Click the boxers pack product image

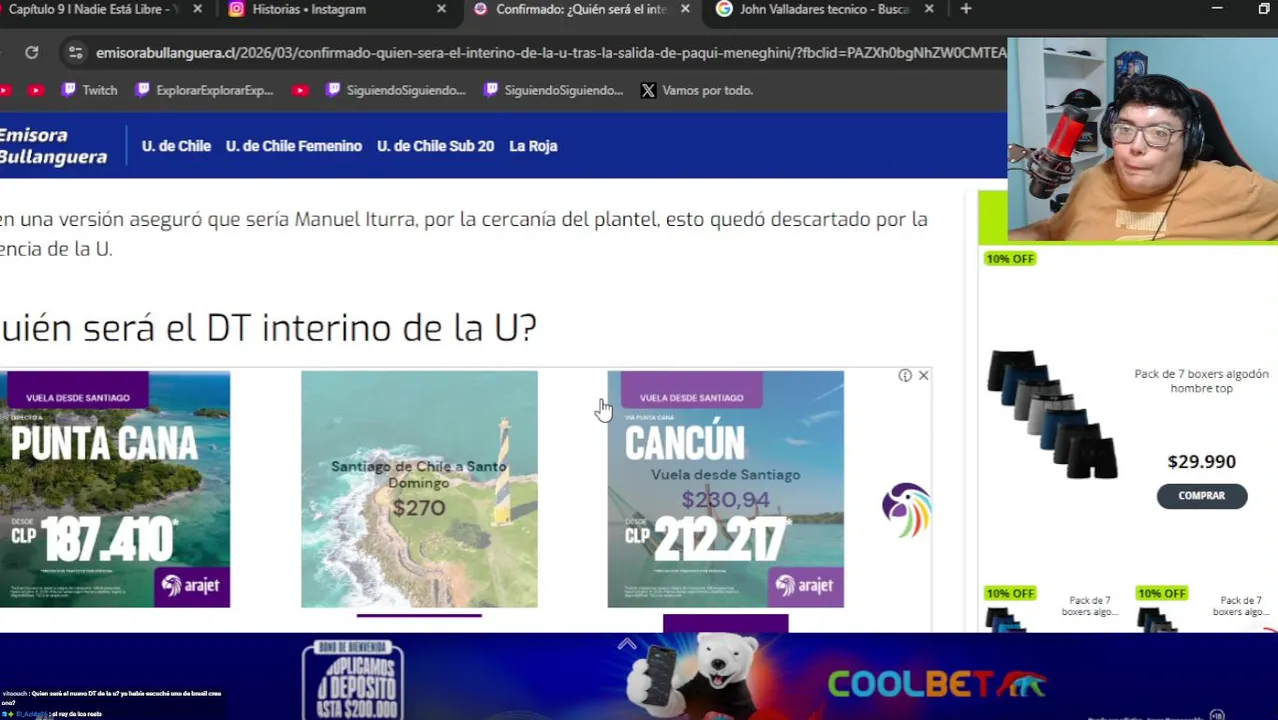(1051, 414)
